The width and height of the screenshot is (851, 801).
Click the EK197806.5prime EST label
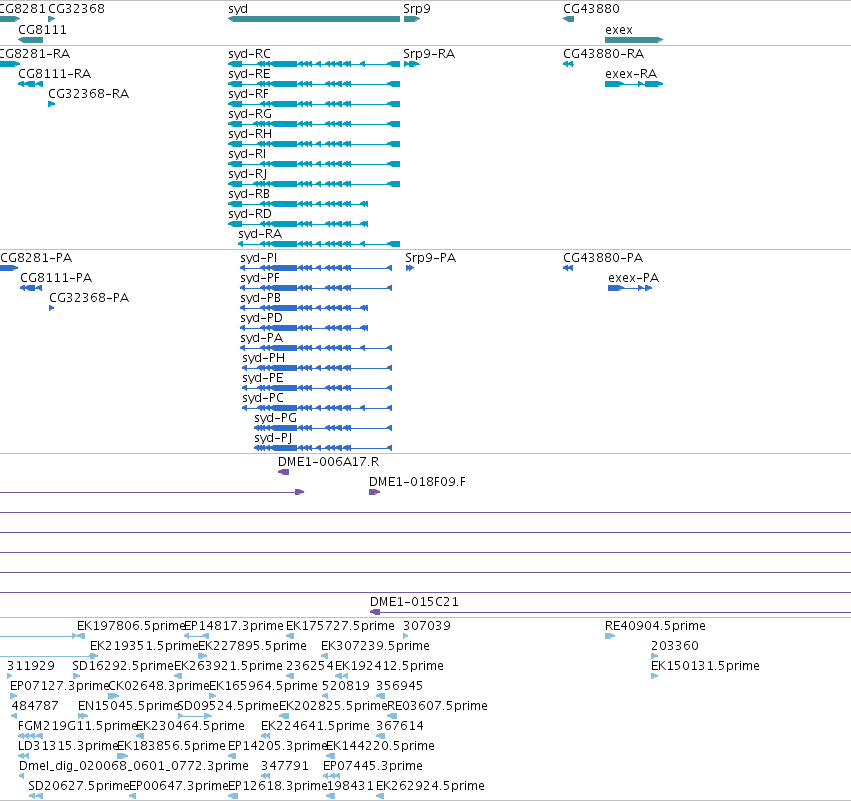pyautogui.click(x=130, y=626)
